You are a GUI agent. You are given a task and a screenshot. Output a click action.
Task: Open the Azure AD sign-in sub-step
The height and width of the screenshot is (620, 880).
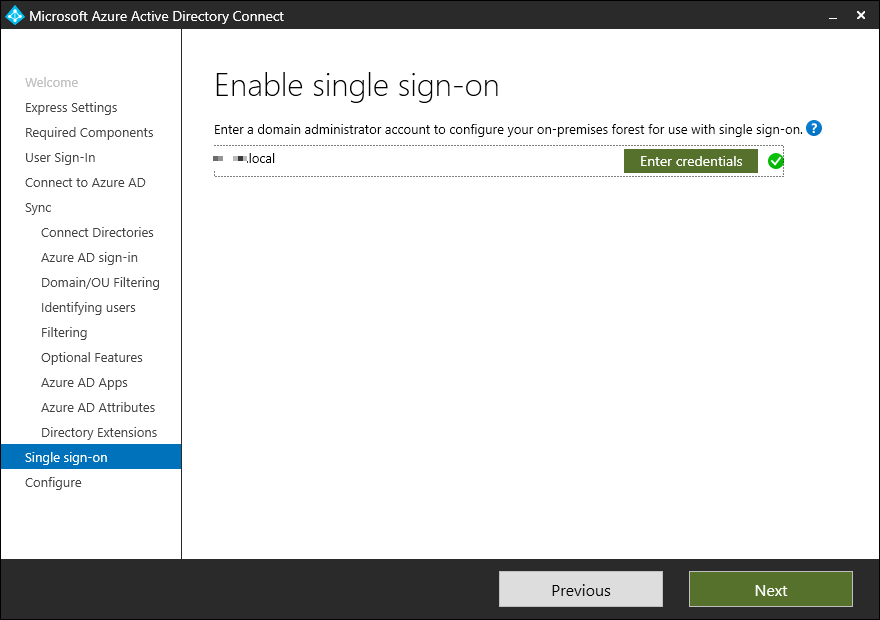pyautogui.click(x=89, y=258)
